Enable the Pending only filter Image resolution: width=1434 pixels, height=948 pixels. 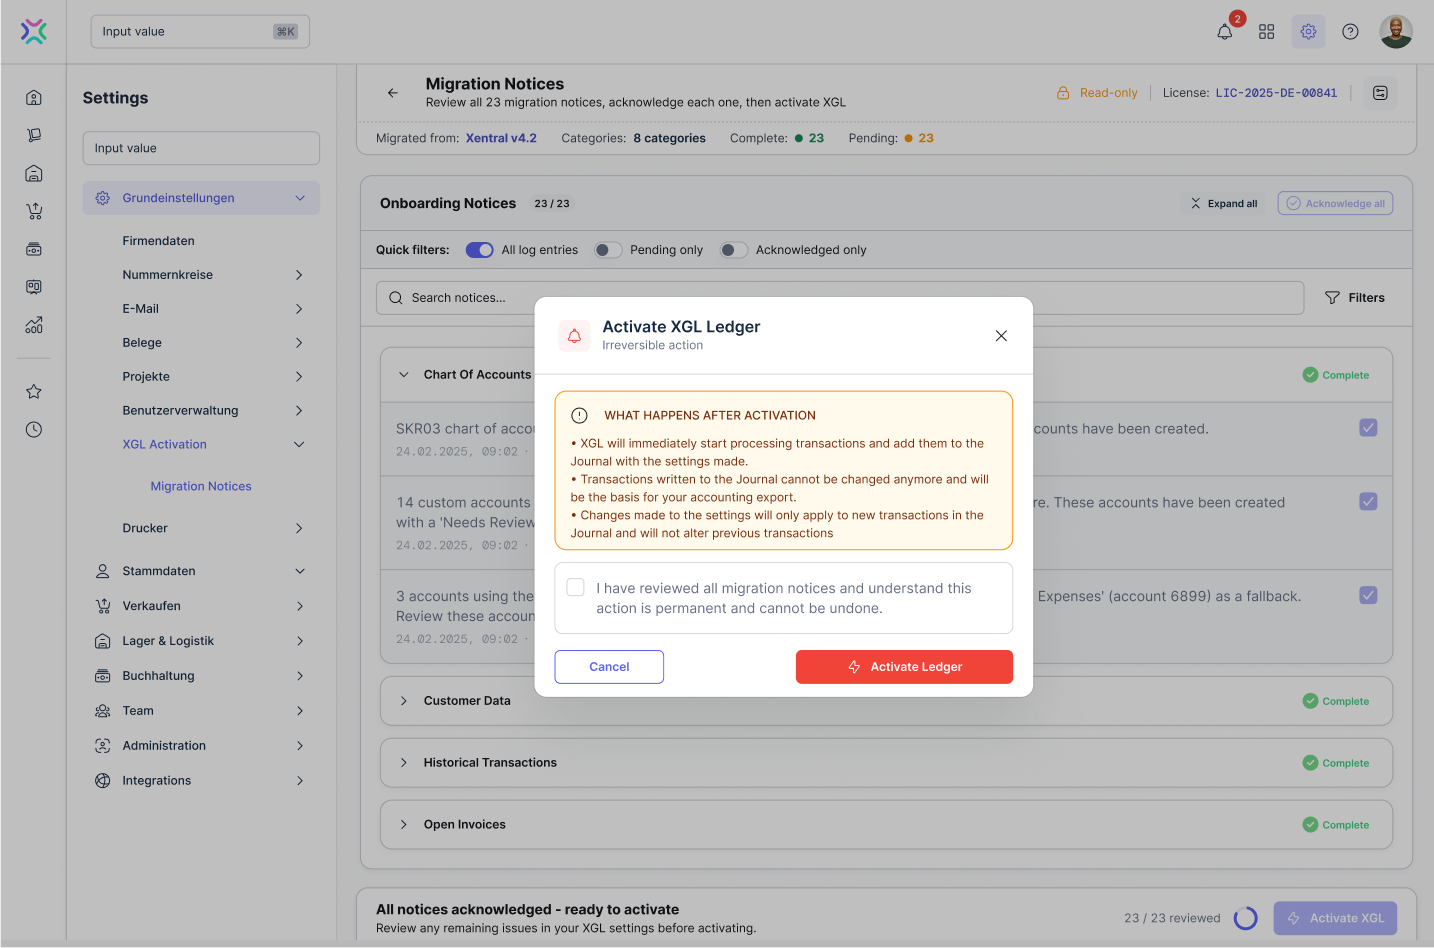[608, 250]
